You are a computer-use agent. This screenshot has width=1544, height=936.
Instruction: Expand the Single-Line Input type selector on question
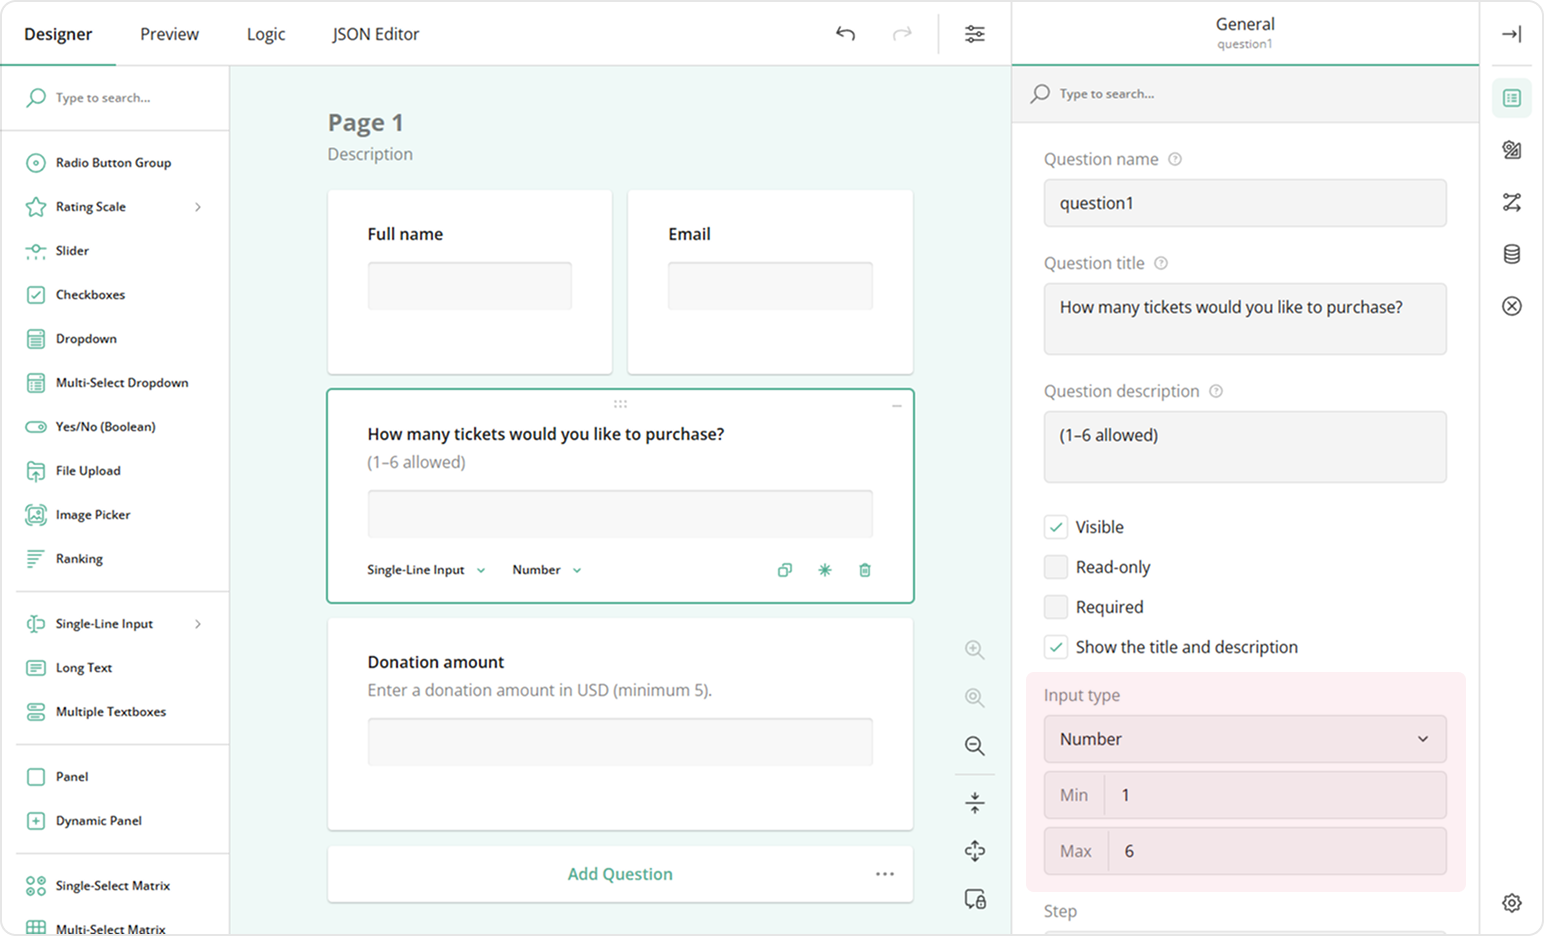426,570
